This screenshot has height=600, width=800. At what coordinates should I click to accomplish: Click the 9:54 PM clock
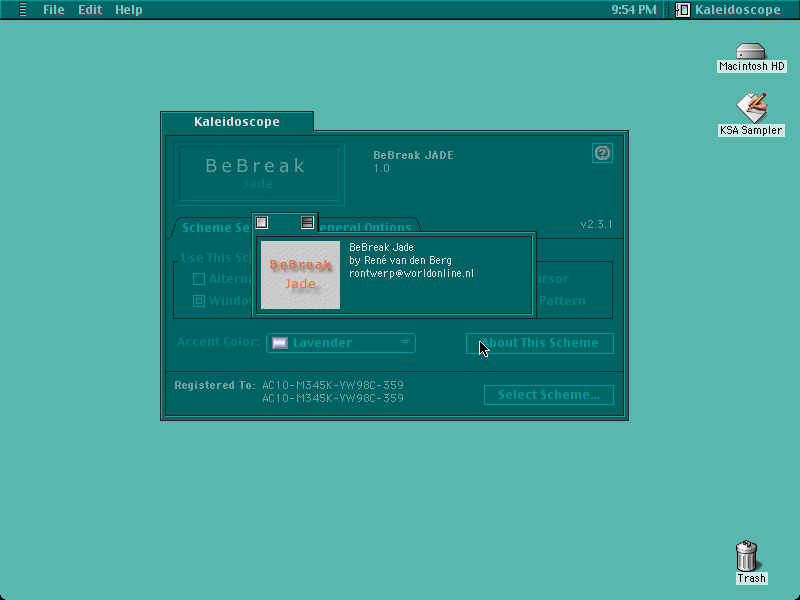(x=634, y=10)
